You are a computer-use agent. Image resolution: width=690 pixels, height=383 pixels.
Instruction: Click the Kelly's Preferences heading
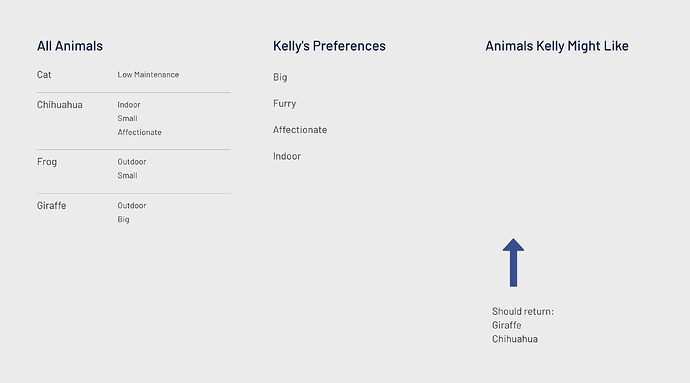coord(329,46)
